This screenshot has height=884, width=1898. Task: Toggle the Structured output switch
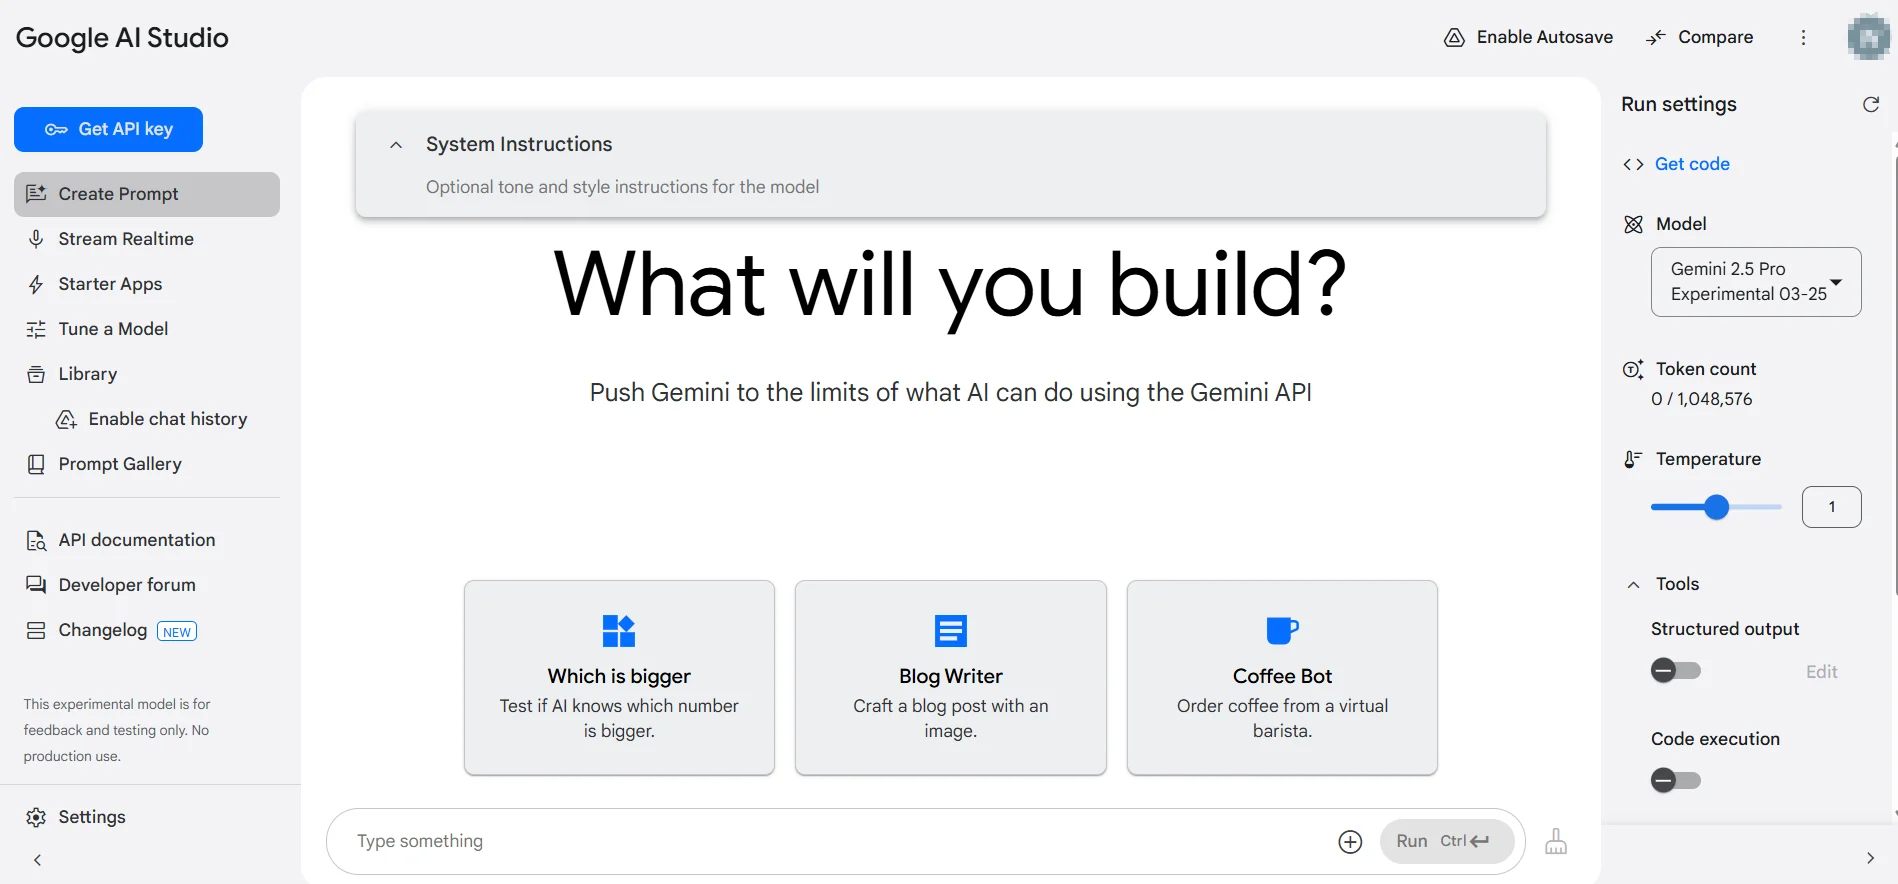click(x=1675, y=671)
